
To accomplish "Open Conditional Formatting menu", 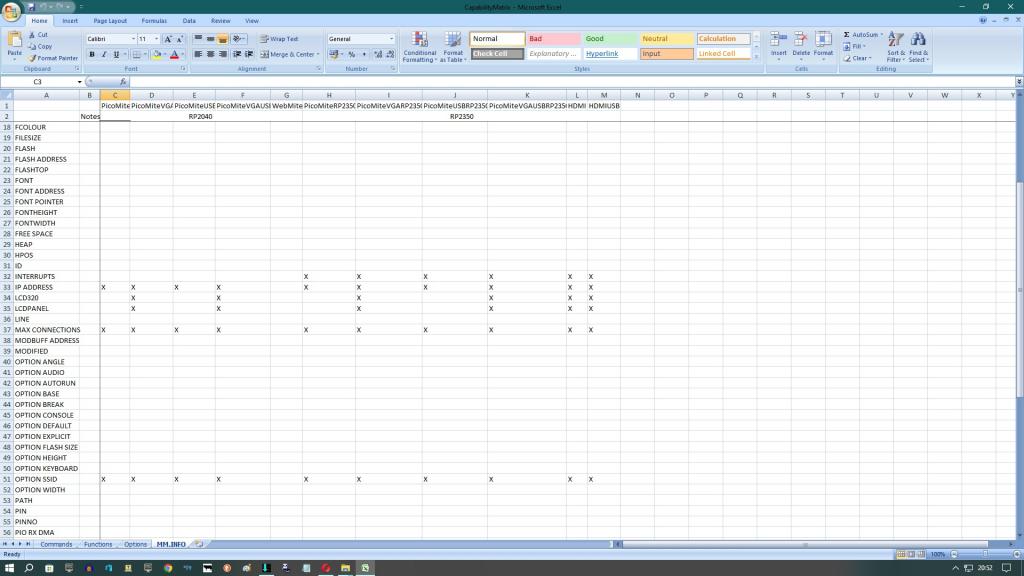I will [x=419, y=47].
